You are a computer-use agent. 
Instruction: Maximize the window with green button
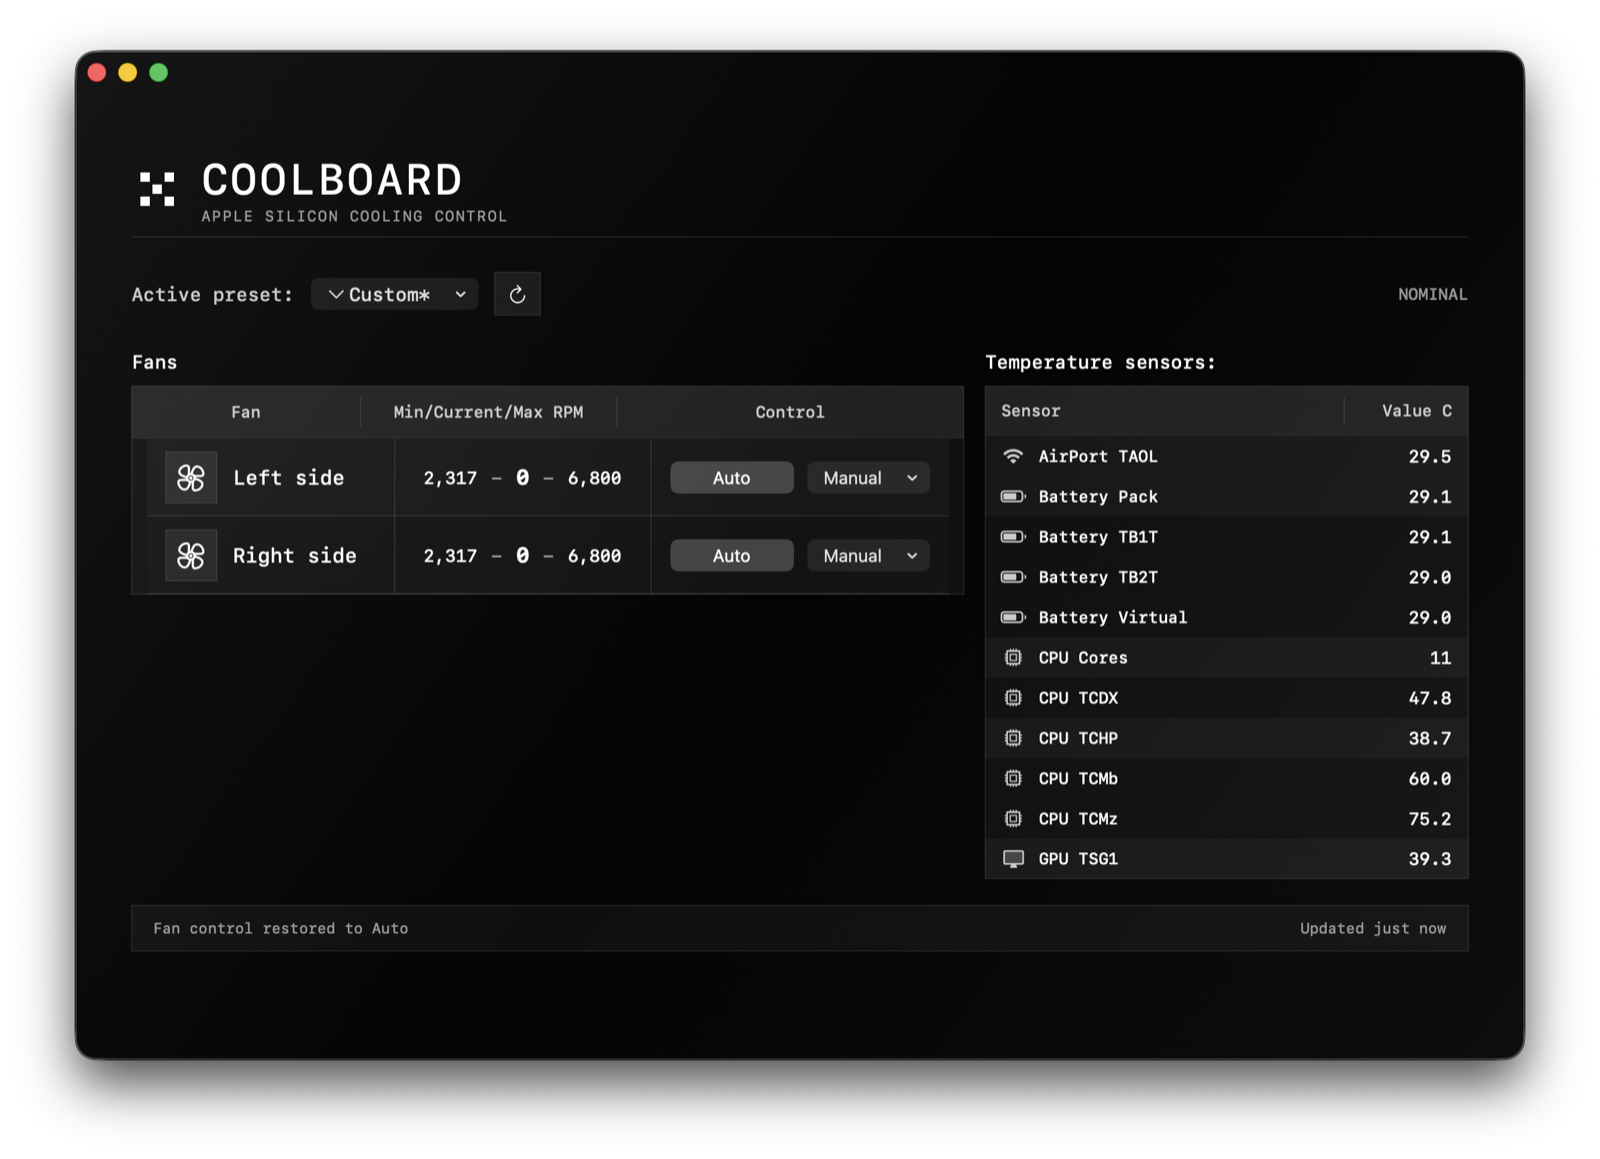coord(158,72)
